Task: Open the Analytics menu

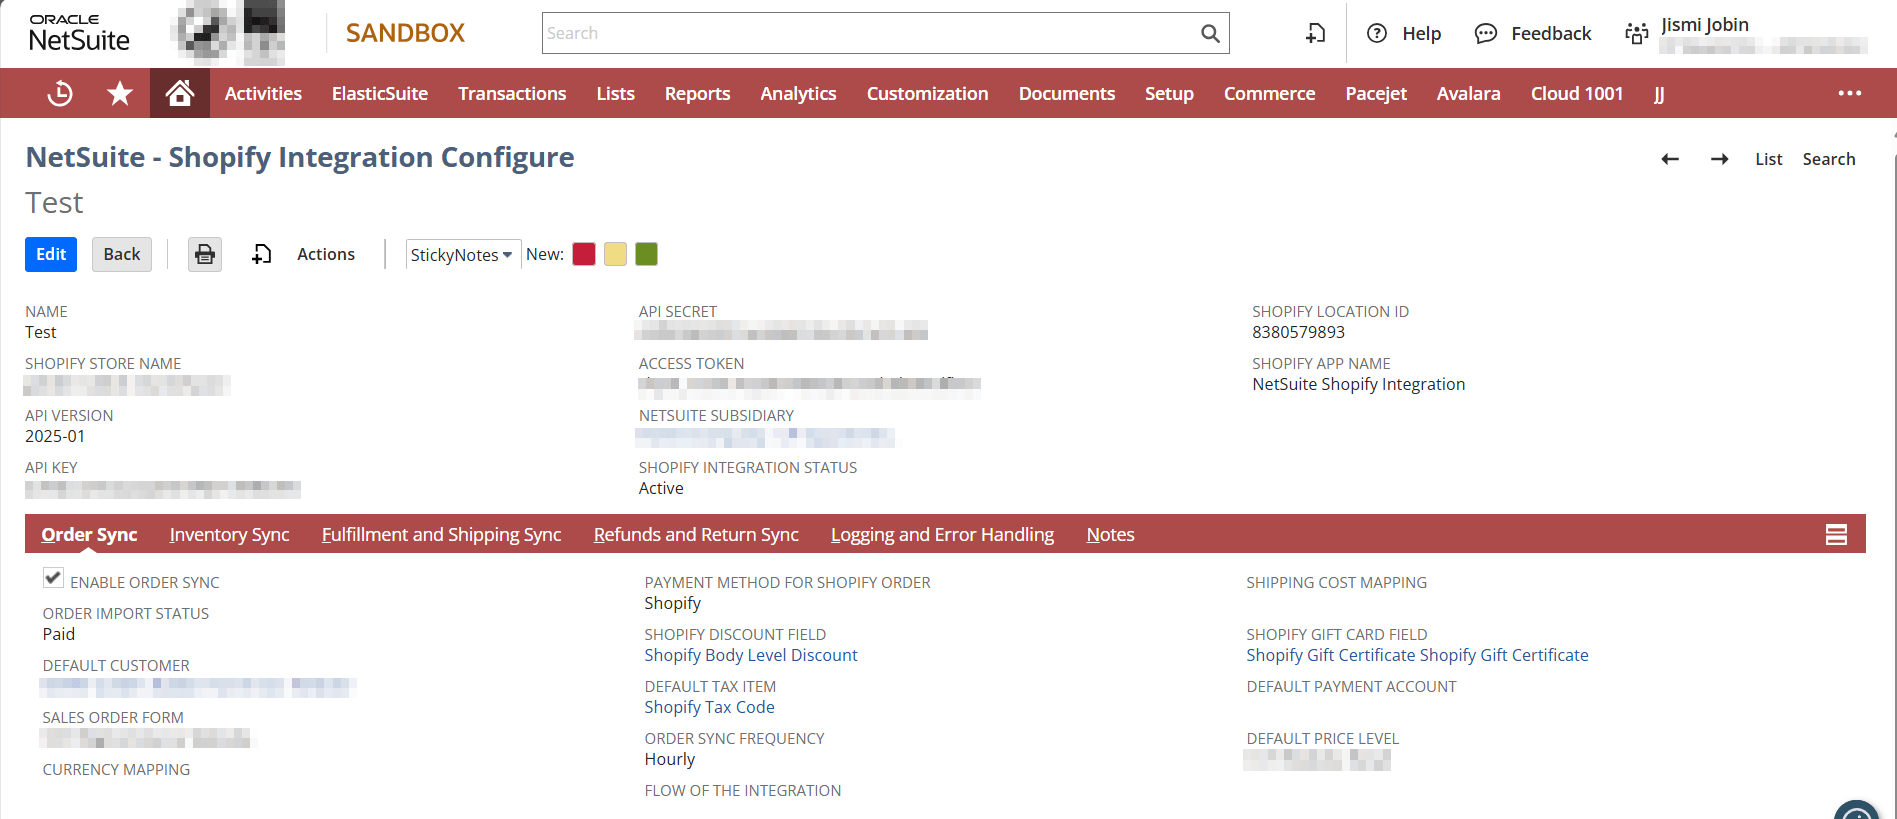Action: pos(798,93)
